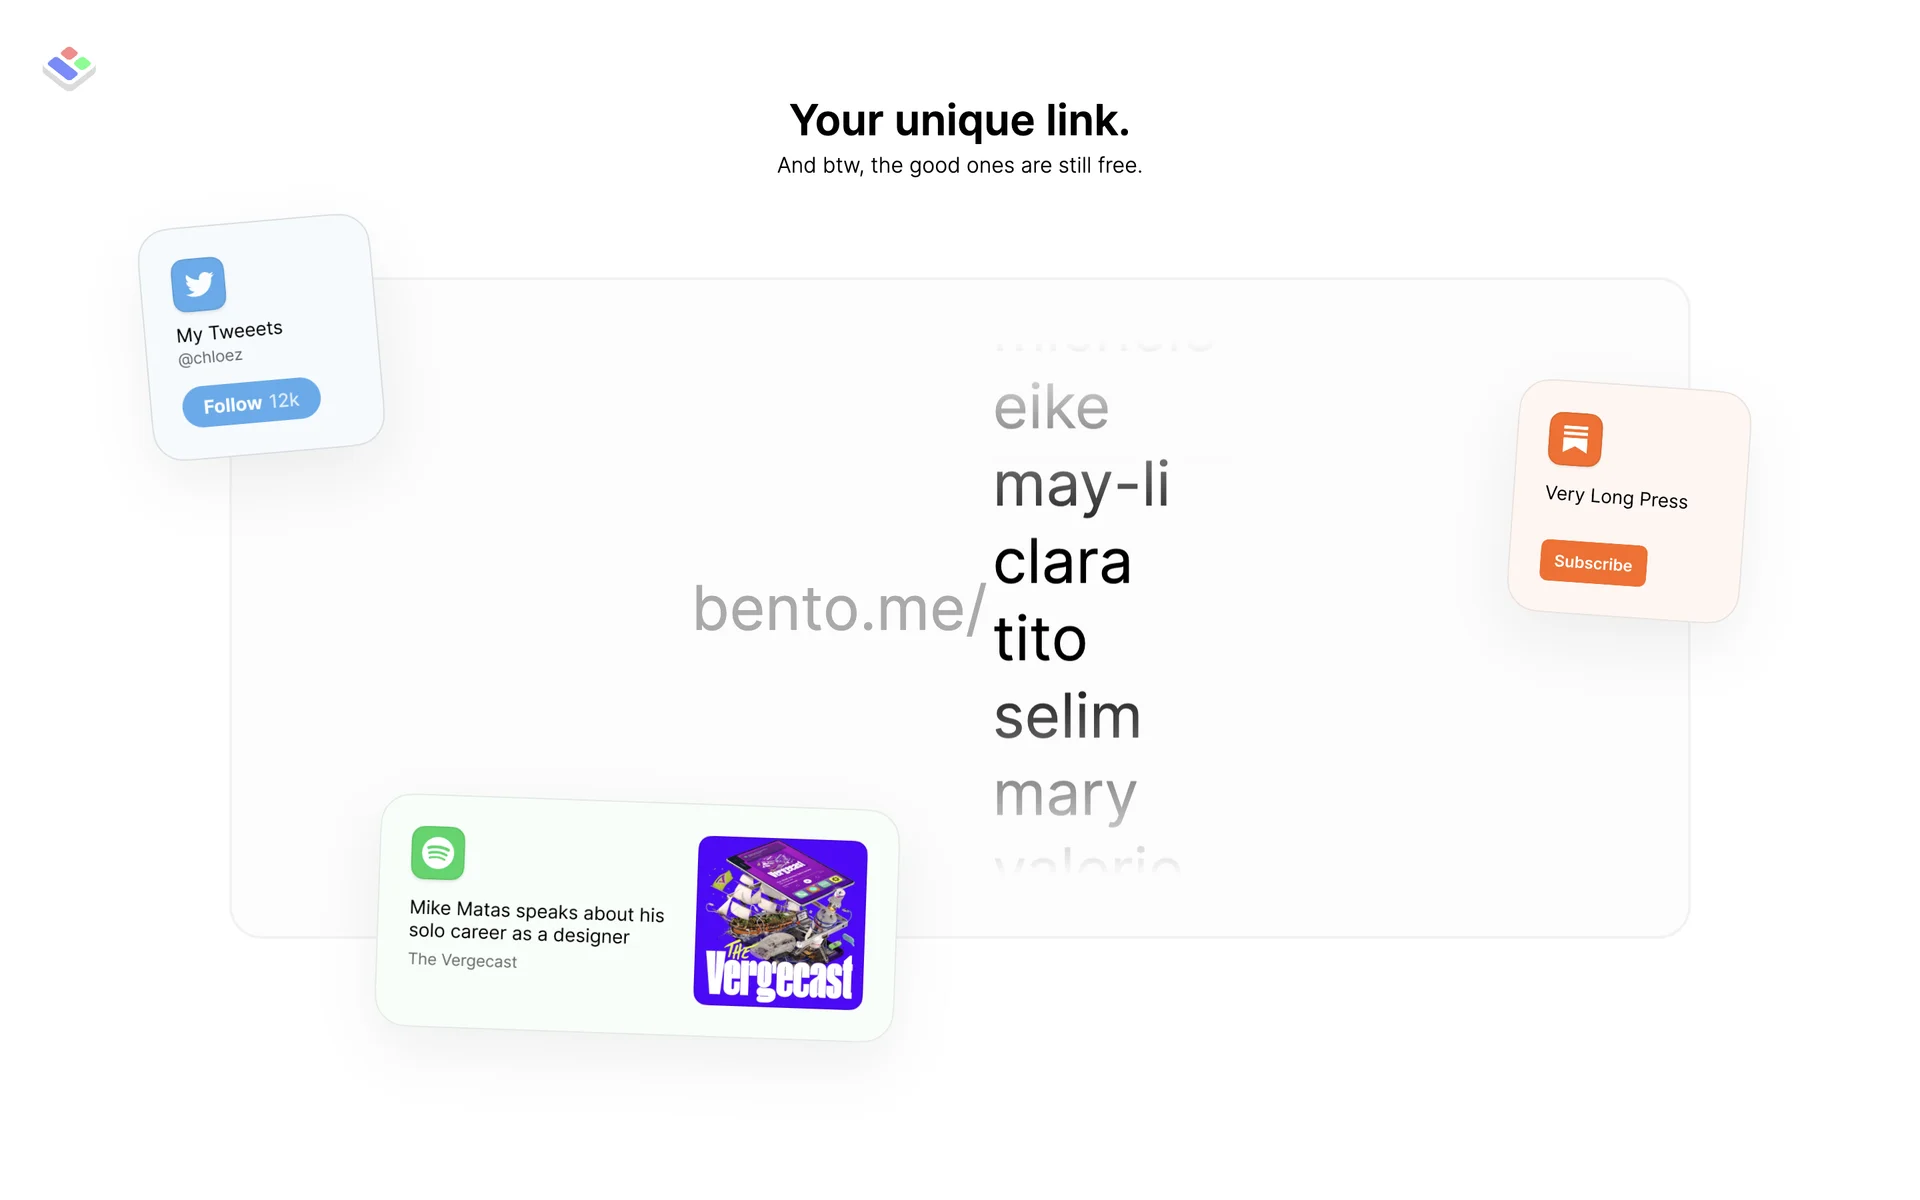Click the Bento logo icon
Screen dimensions: 1920x1200
(69, 68)
